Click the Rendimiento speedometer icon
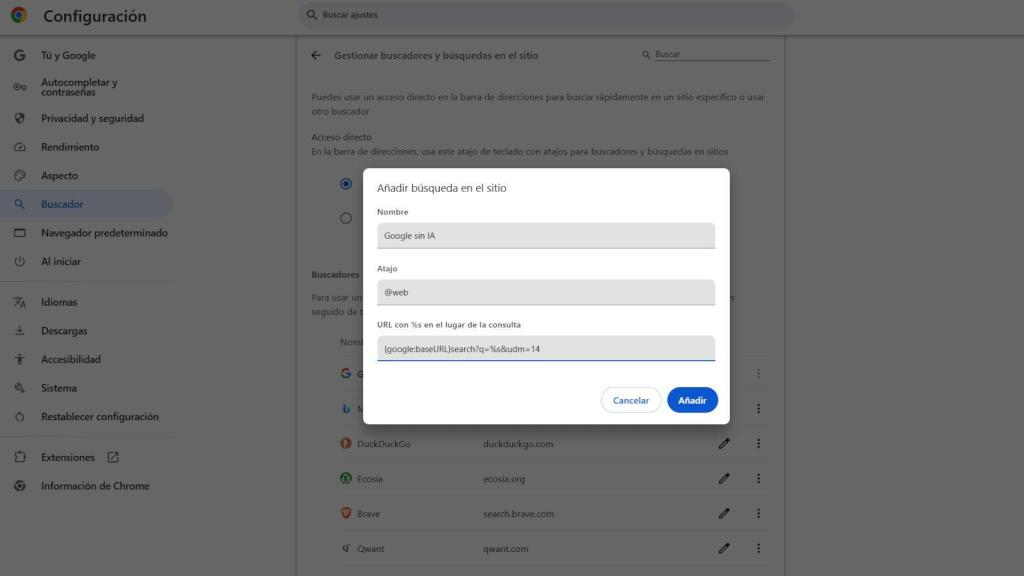The height and width of the screenshot is (576, 1024). point(20,146)
